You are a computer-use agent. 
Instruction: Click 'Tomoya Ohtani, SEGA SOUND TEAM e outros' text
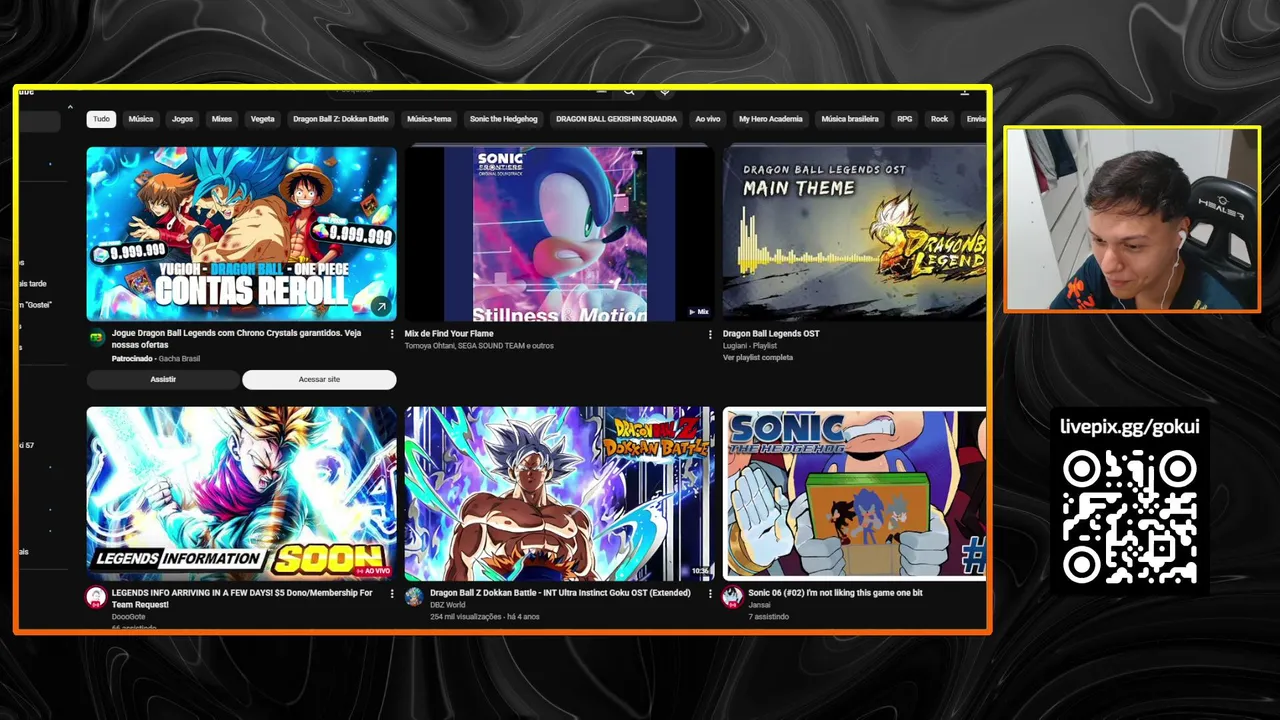click(x=479, y=346)
